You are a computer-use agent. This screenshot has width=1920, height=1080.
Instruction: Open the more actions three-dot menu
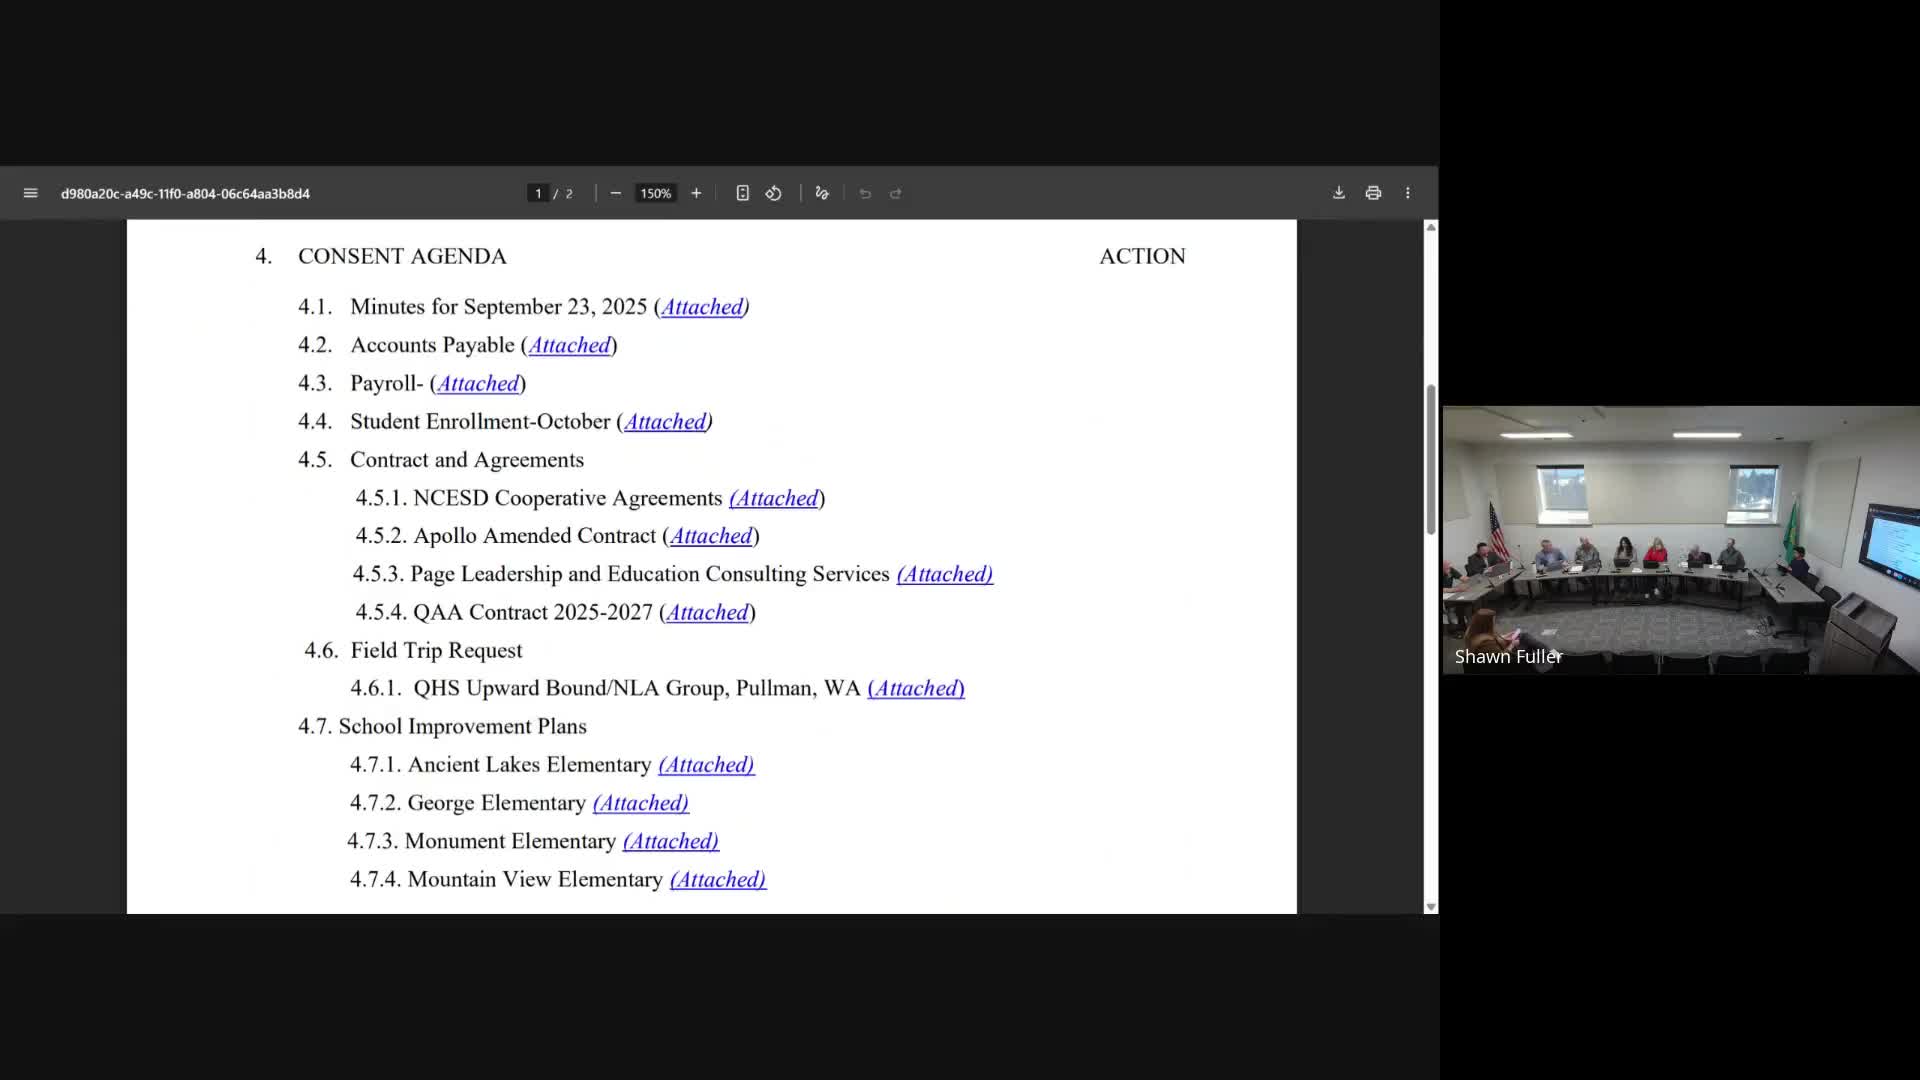pyautogui.click(x=1408, y=193)
